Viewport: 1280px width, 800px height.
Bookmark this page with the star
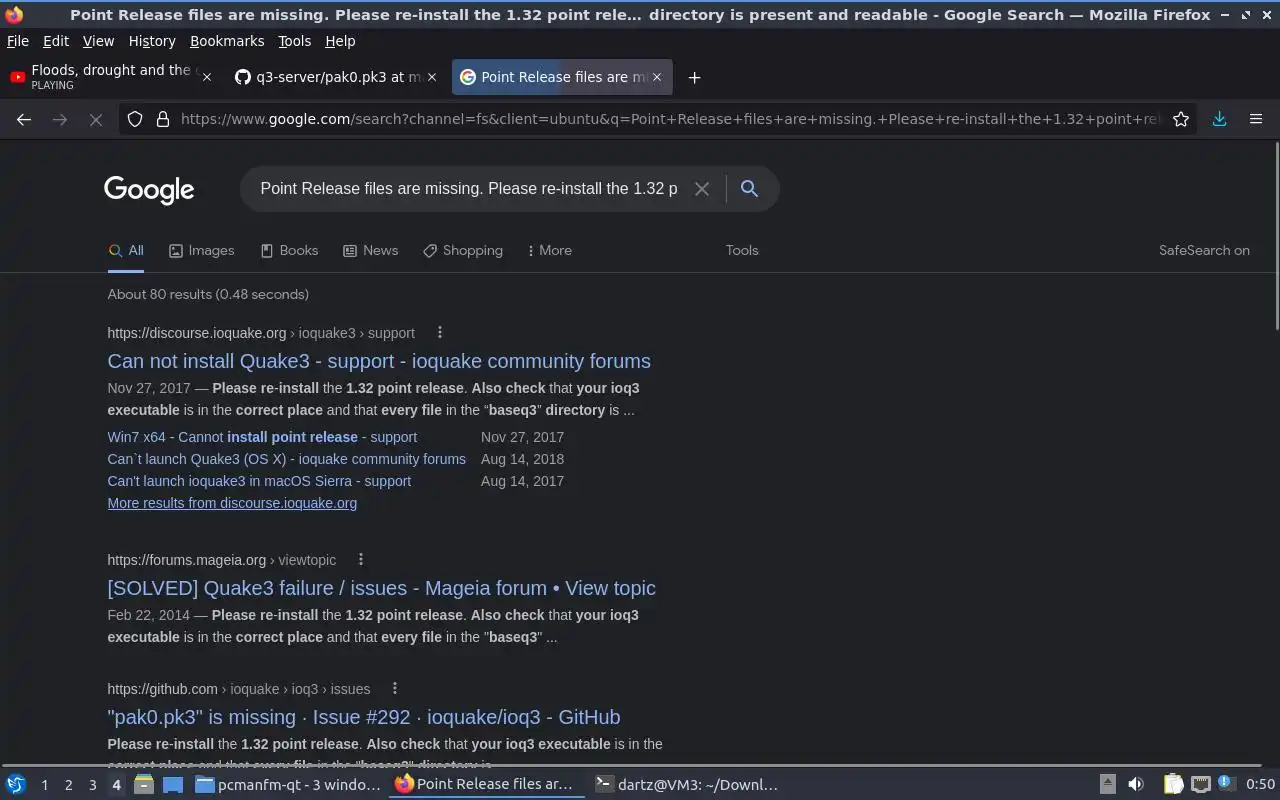[x=1181, y=119]
